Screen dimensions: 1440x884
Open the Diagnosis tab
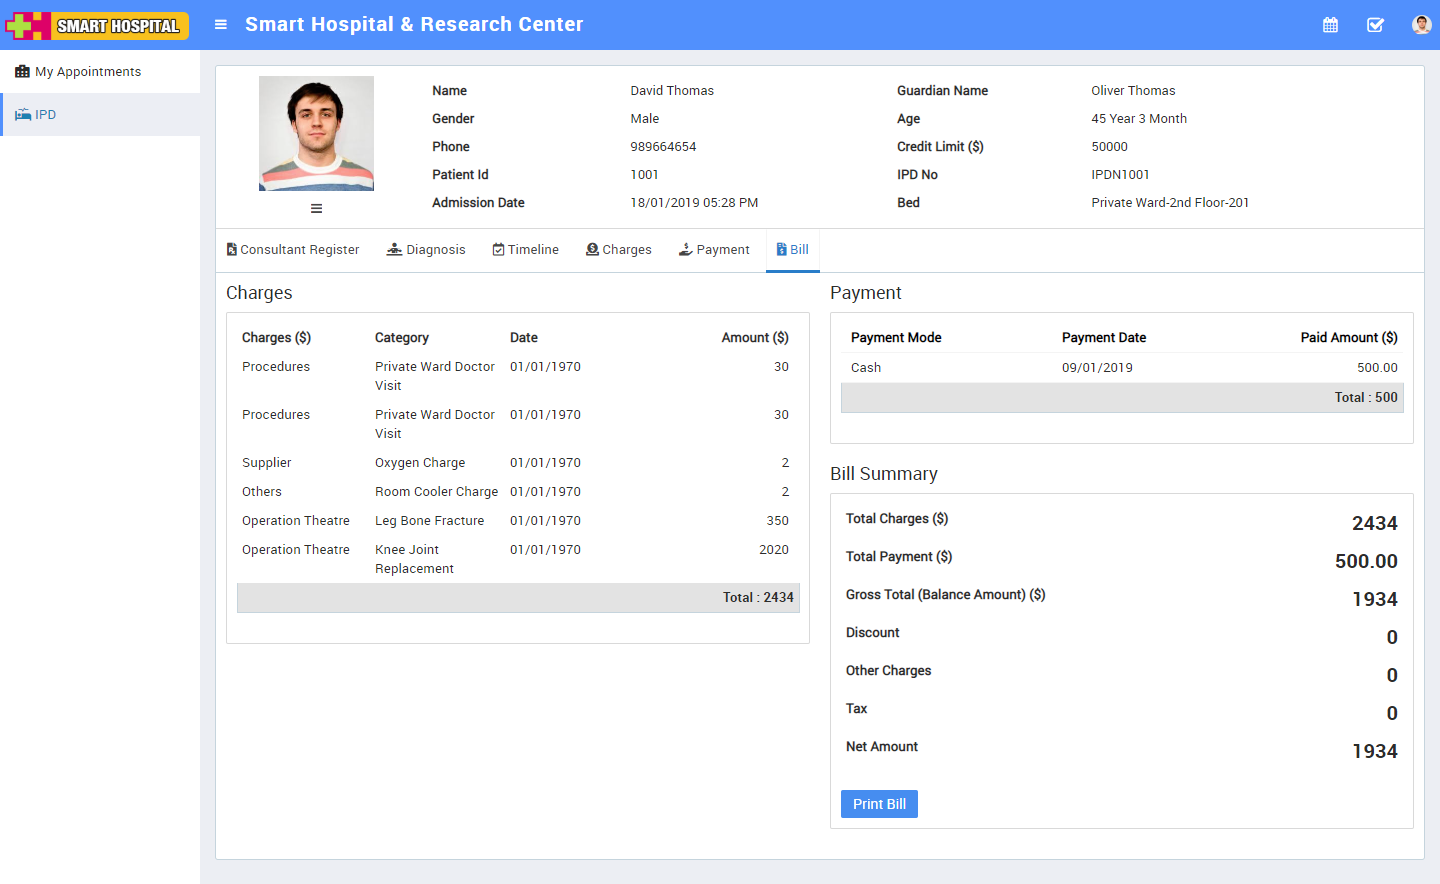[x=426, y=250]
